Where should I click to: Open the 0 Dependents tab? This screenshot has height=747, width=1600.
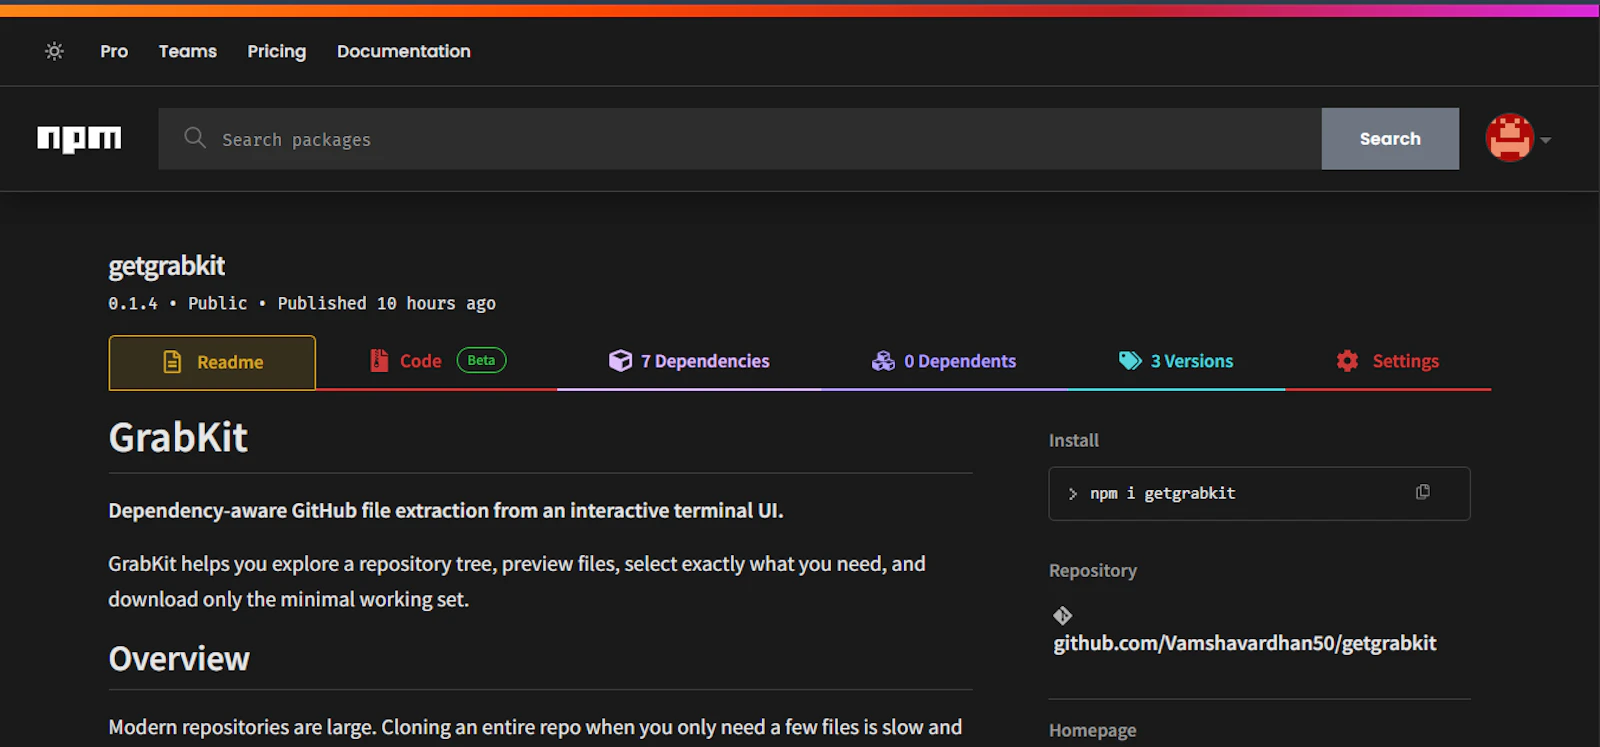point(944,361)
